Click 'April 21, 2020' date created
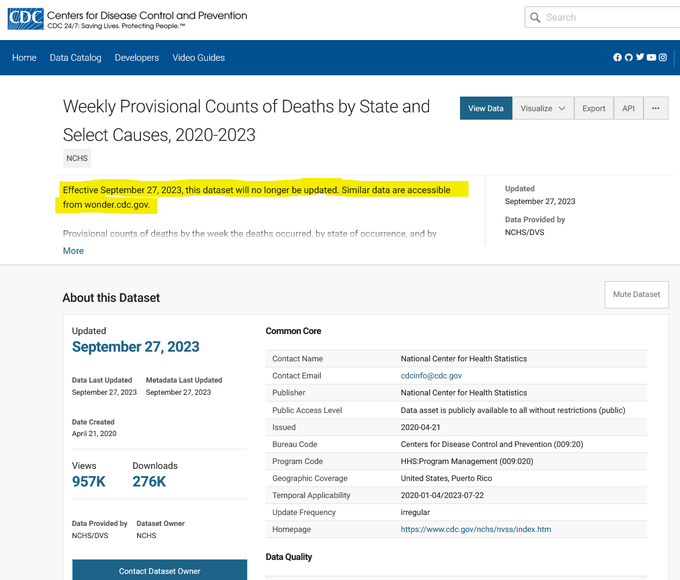 tap(94, 433)
